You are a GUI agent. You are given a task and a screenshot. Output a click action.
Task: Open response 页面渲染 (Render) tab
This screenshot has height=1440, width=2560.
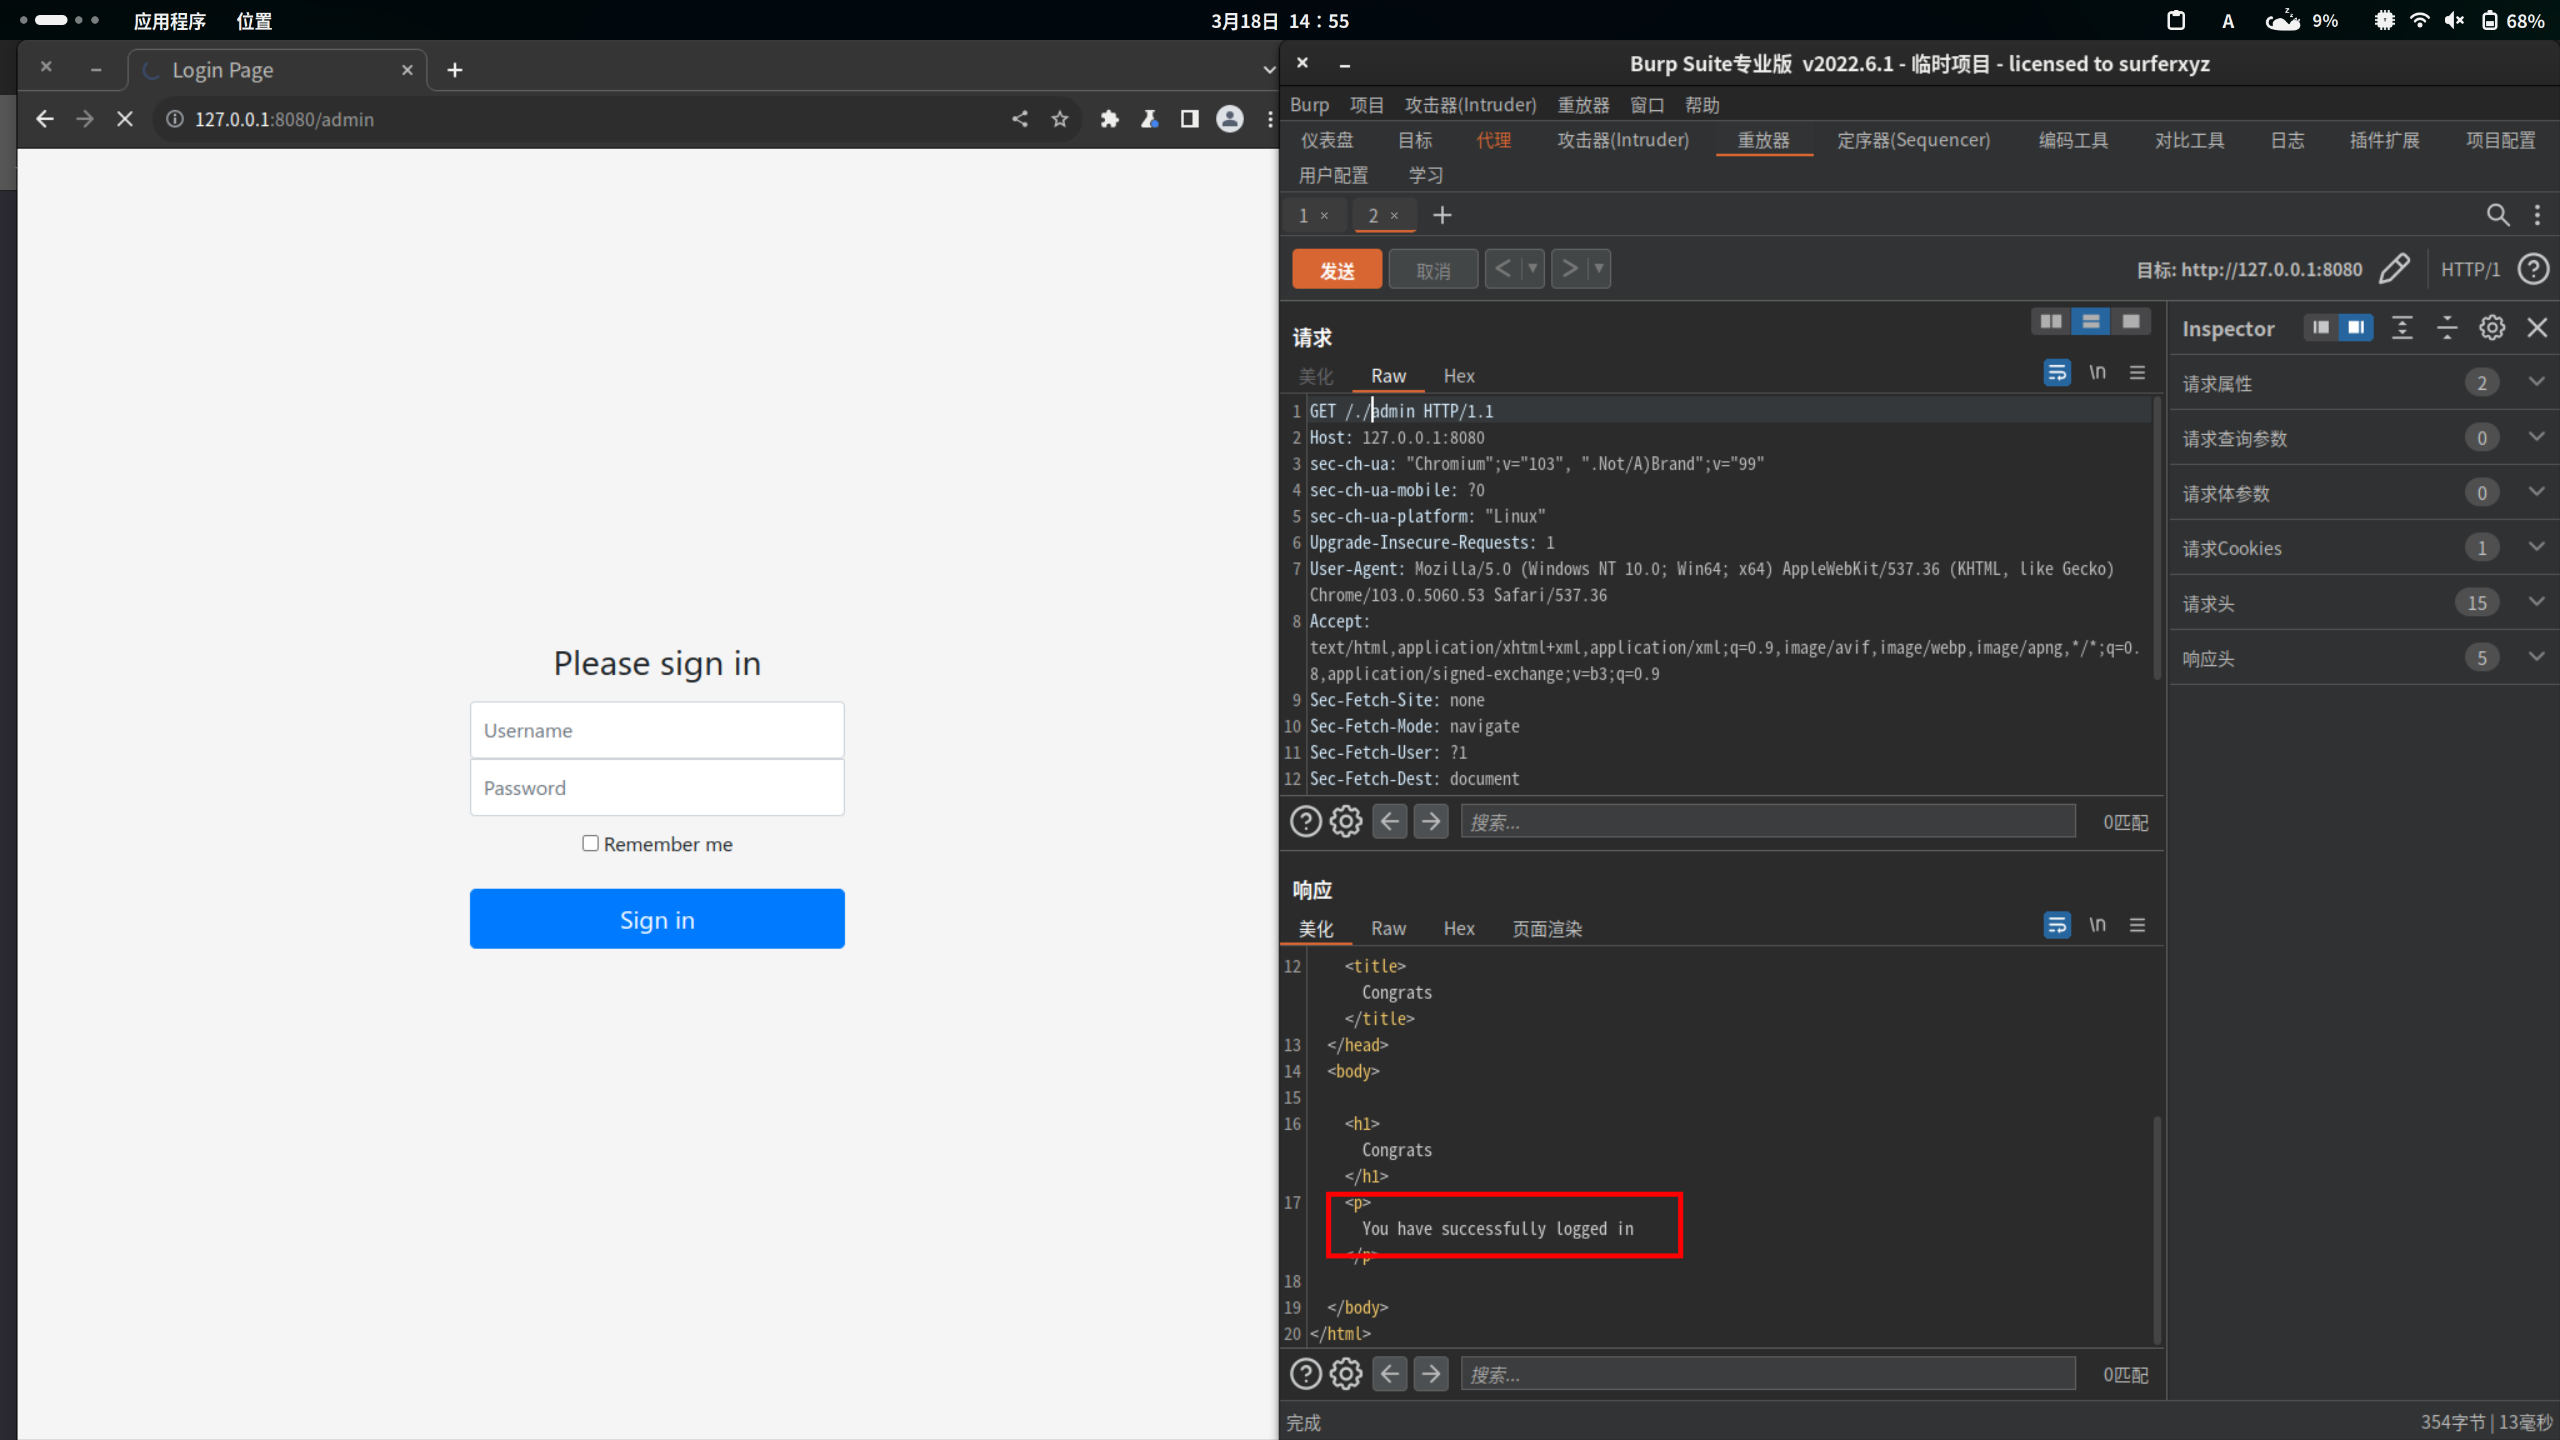pos(1547,928)
